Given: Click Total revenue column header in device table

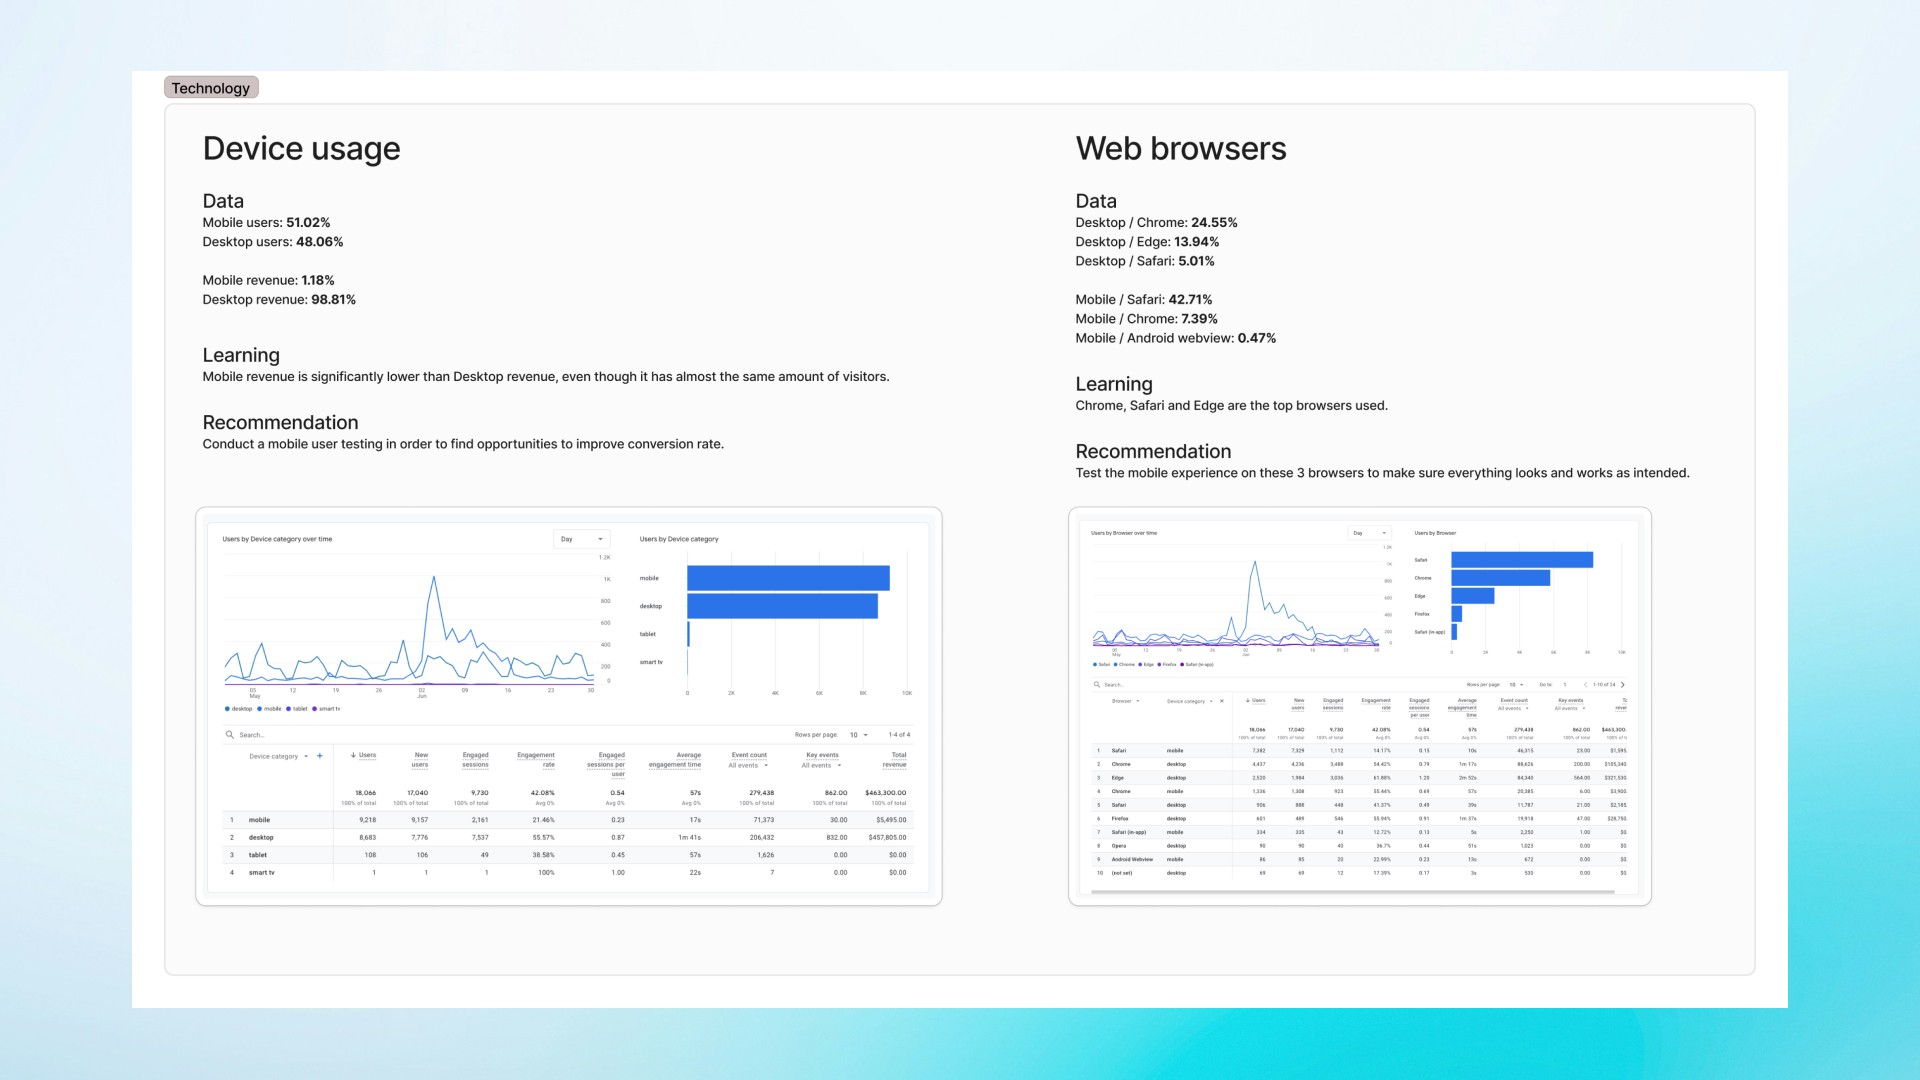Looking at the screenshot, I should [896, 760].
